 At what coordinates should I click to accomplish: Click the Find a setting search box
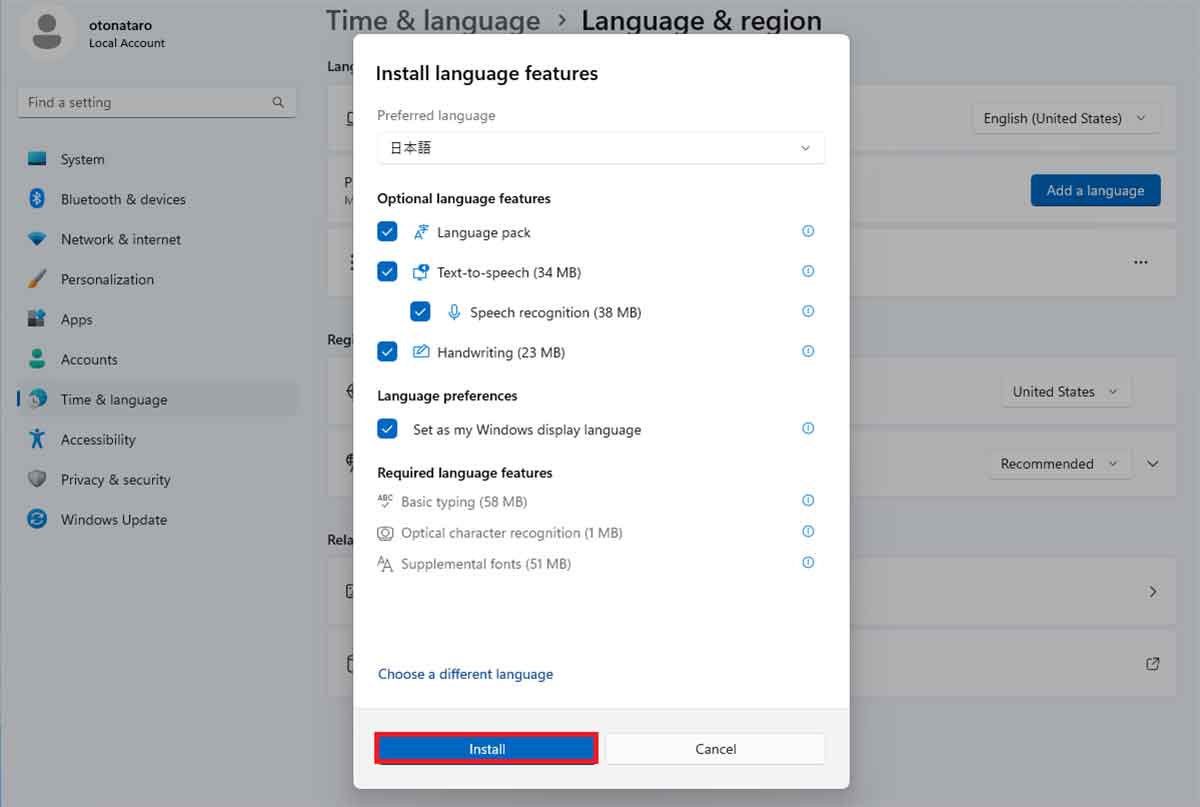(x=157, y=102)
